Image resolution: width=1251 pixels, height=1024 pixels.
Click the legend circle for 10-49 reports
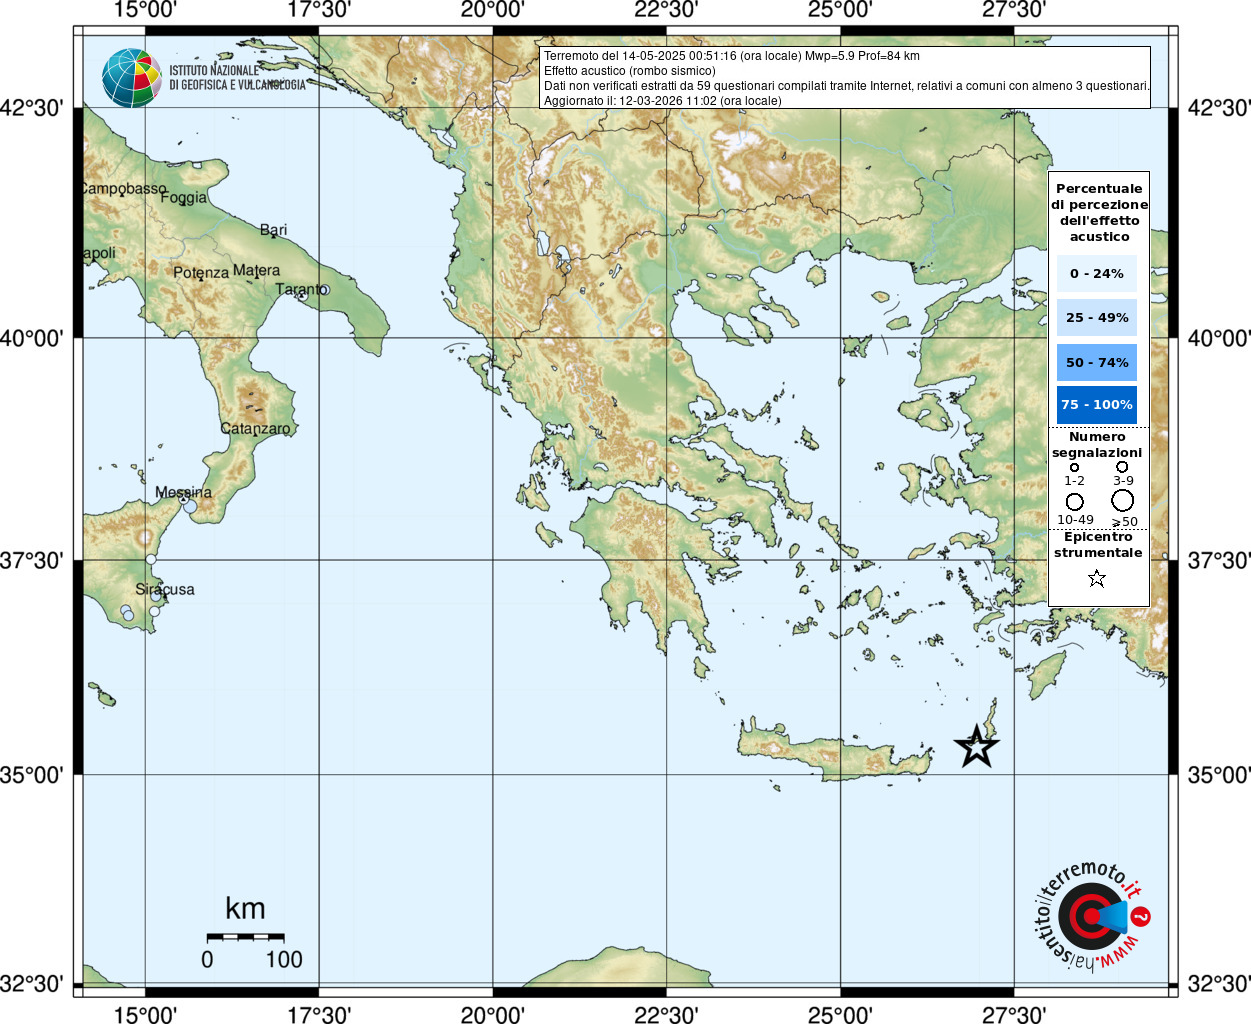[1074, 502]
